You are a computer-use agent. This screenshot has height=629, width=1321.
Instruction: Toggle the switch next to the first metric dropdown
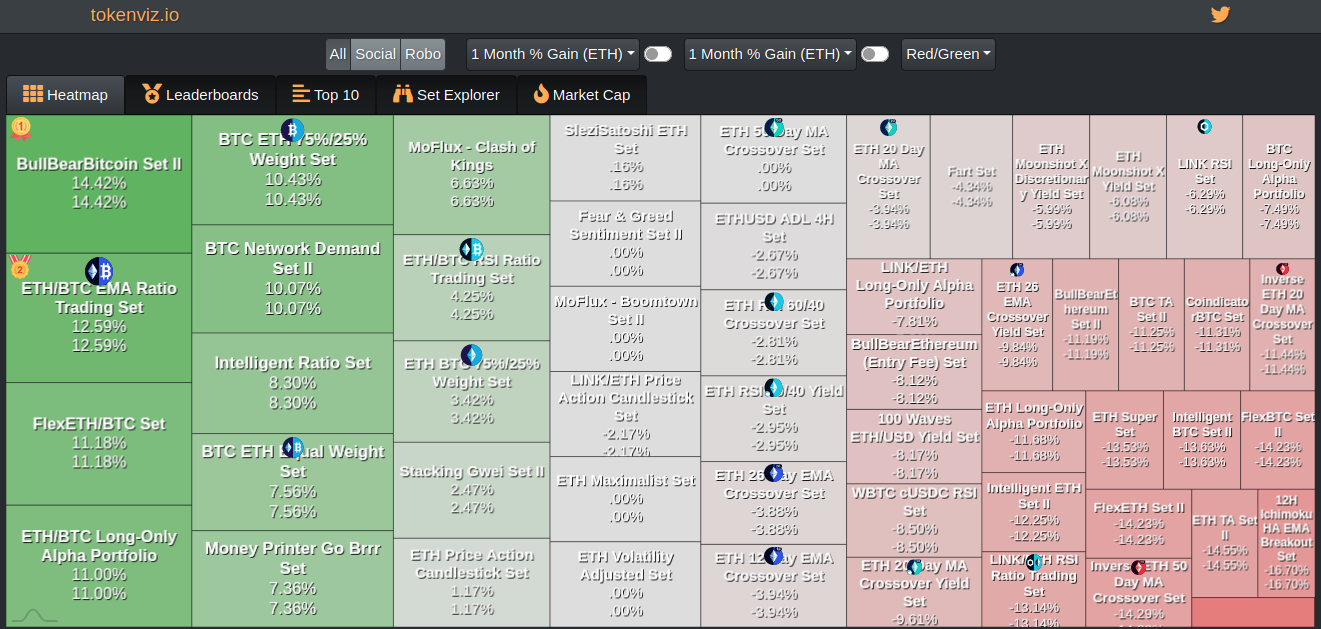658,54
